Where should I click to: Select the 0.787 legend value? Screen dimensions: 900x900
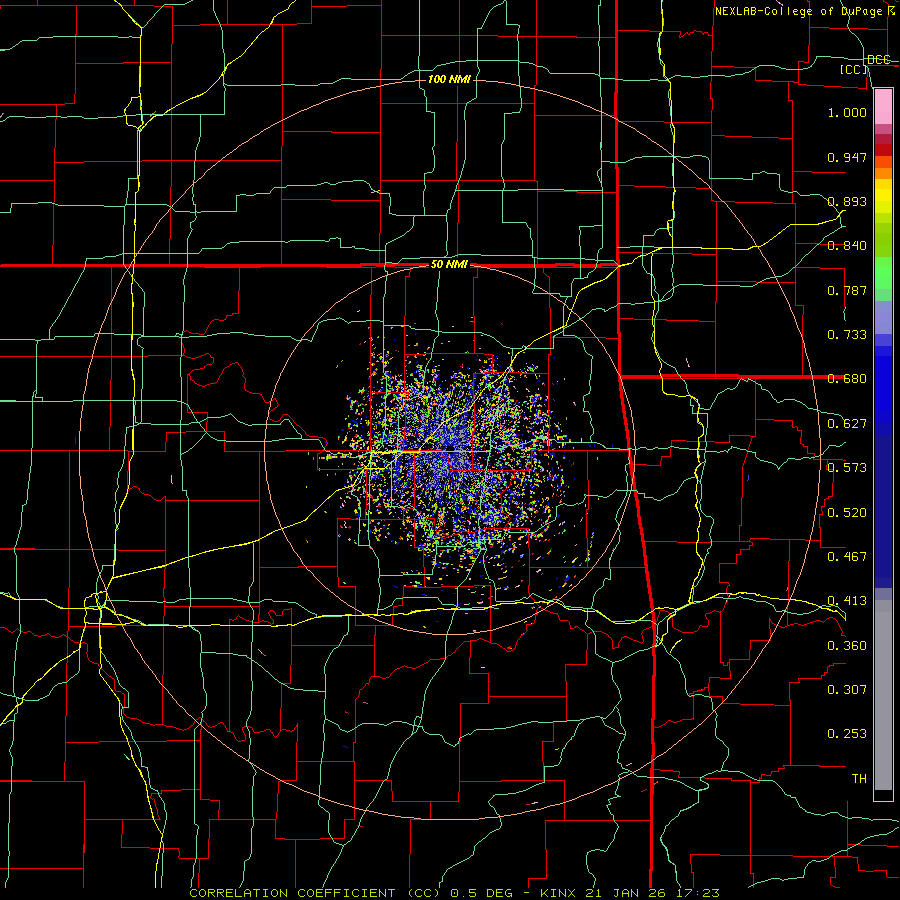tap(847, 290)
